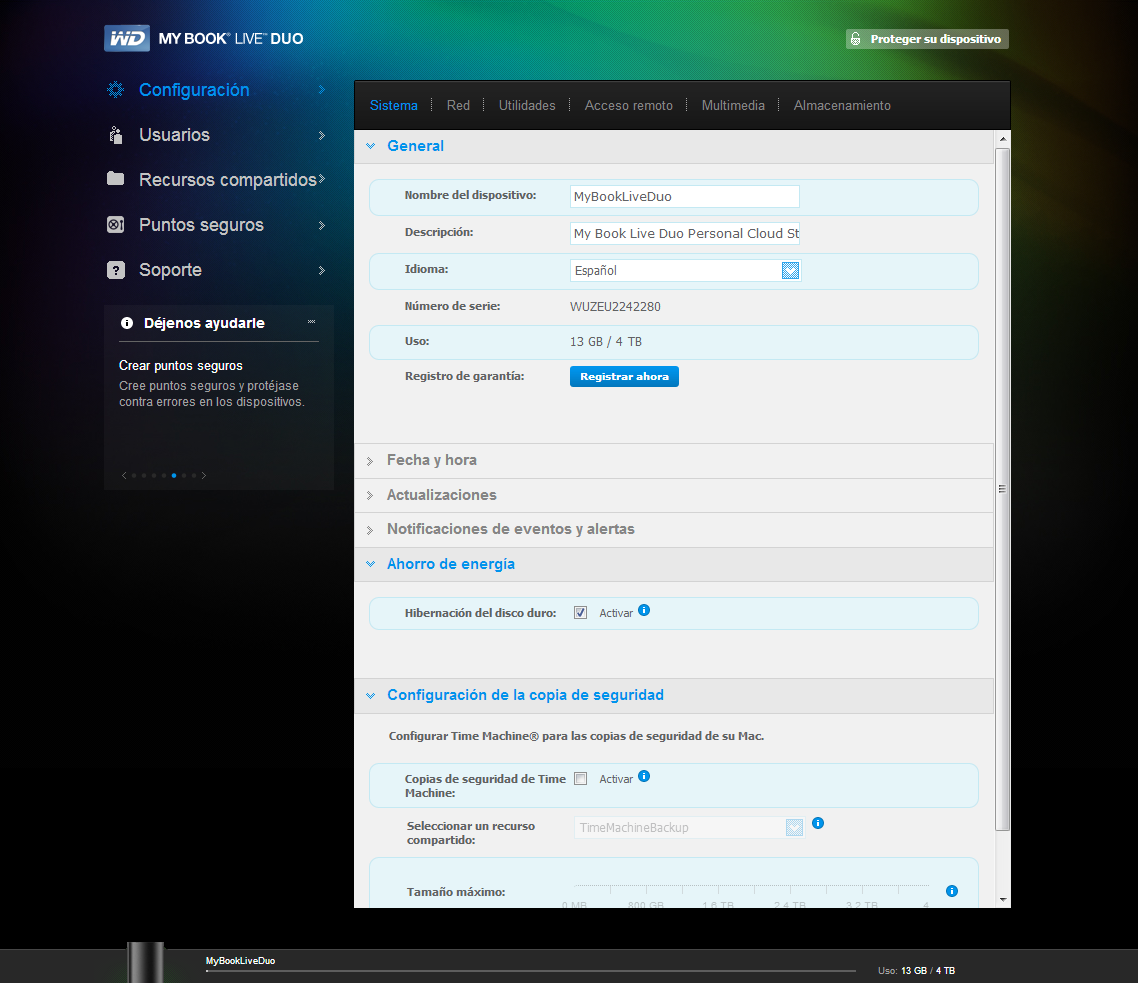The image size is (1138, 983).
Task: Switch to the Red tab
Action: (x=458, y=105)
